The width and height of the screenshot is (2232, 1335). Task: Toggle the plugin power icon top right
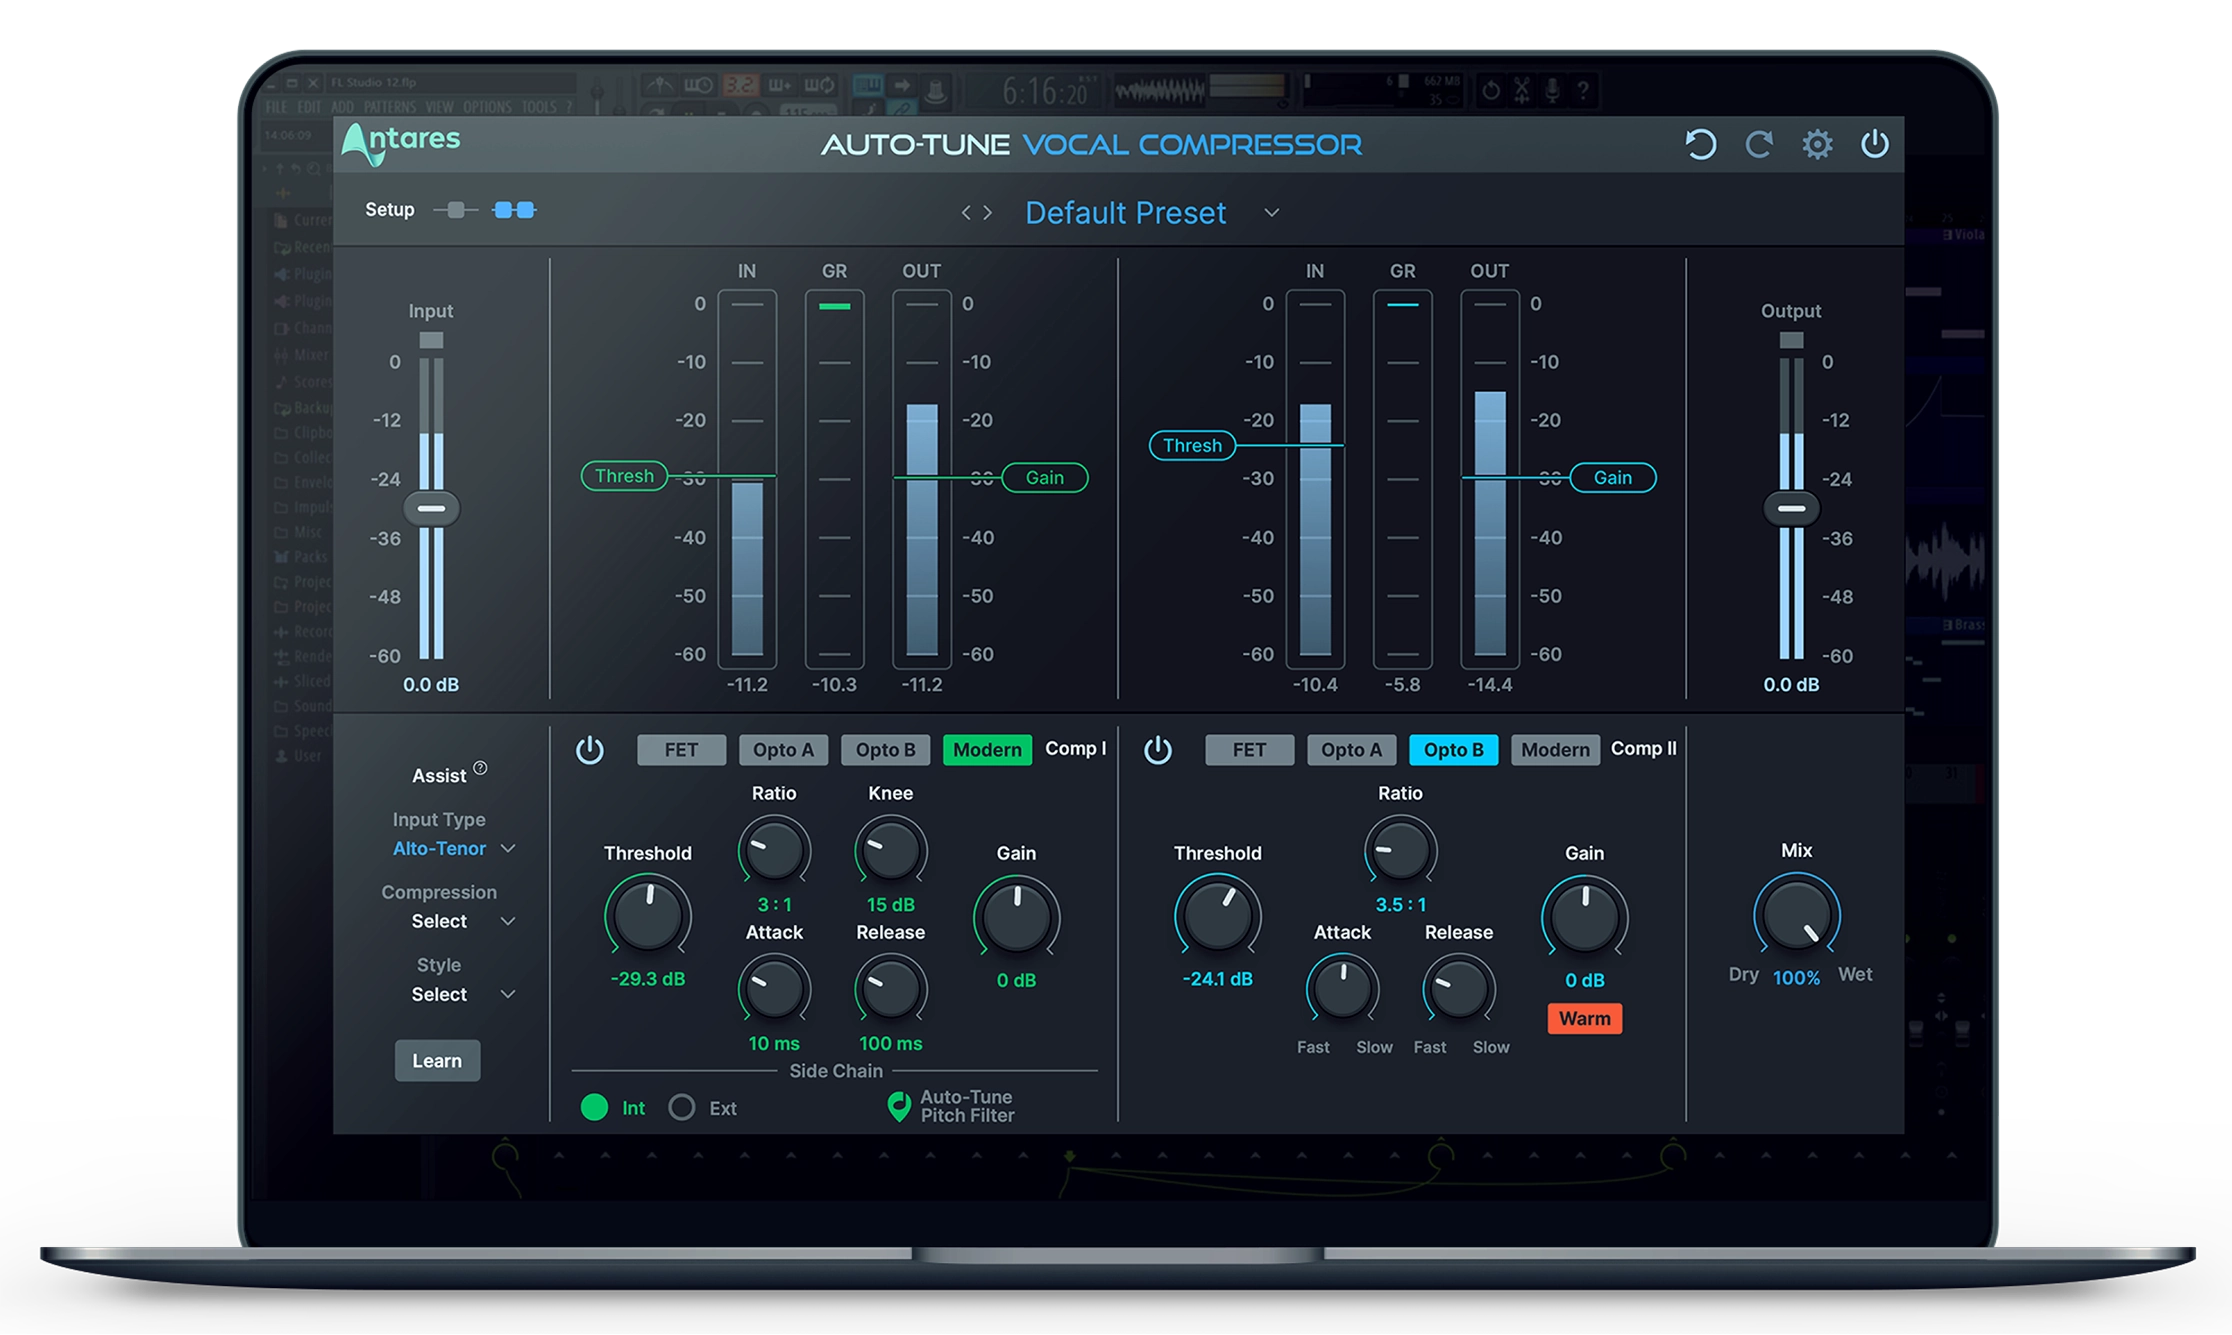tap(1875, 144)
